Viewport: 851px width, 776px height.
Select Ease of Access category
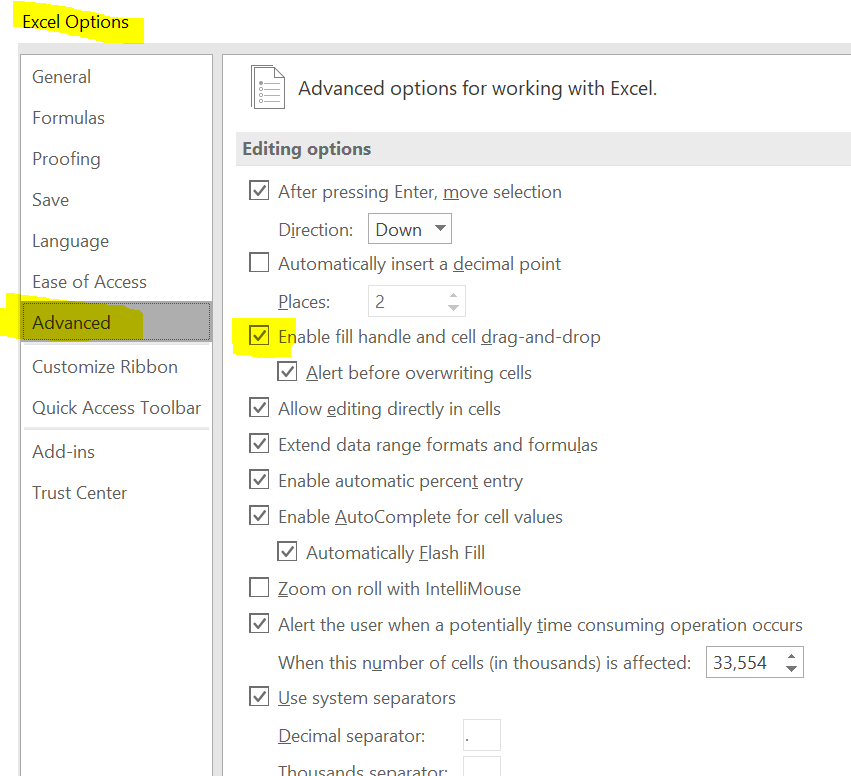tap(90, 282)
